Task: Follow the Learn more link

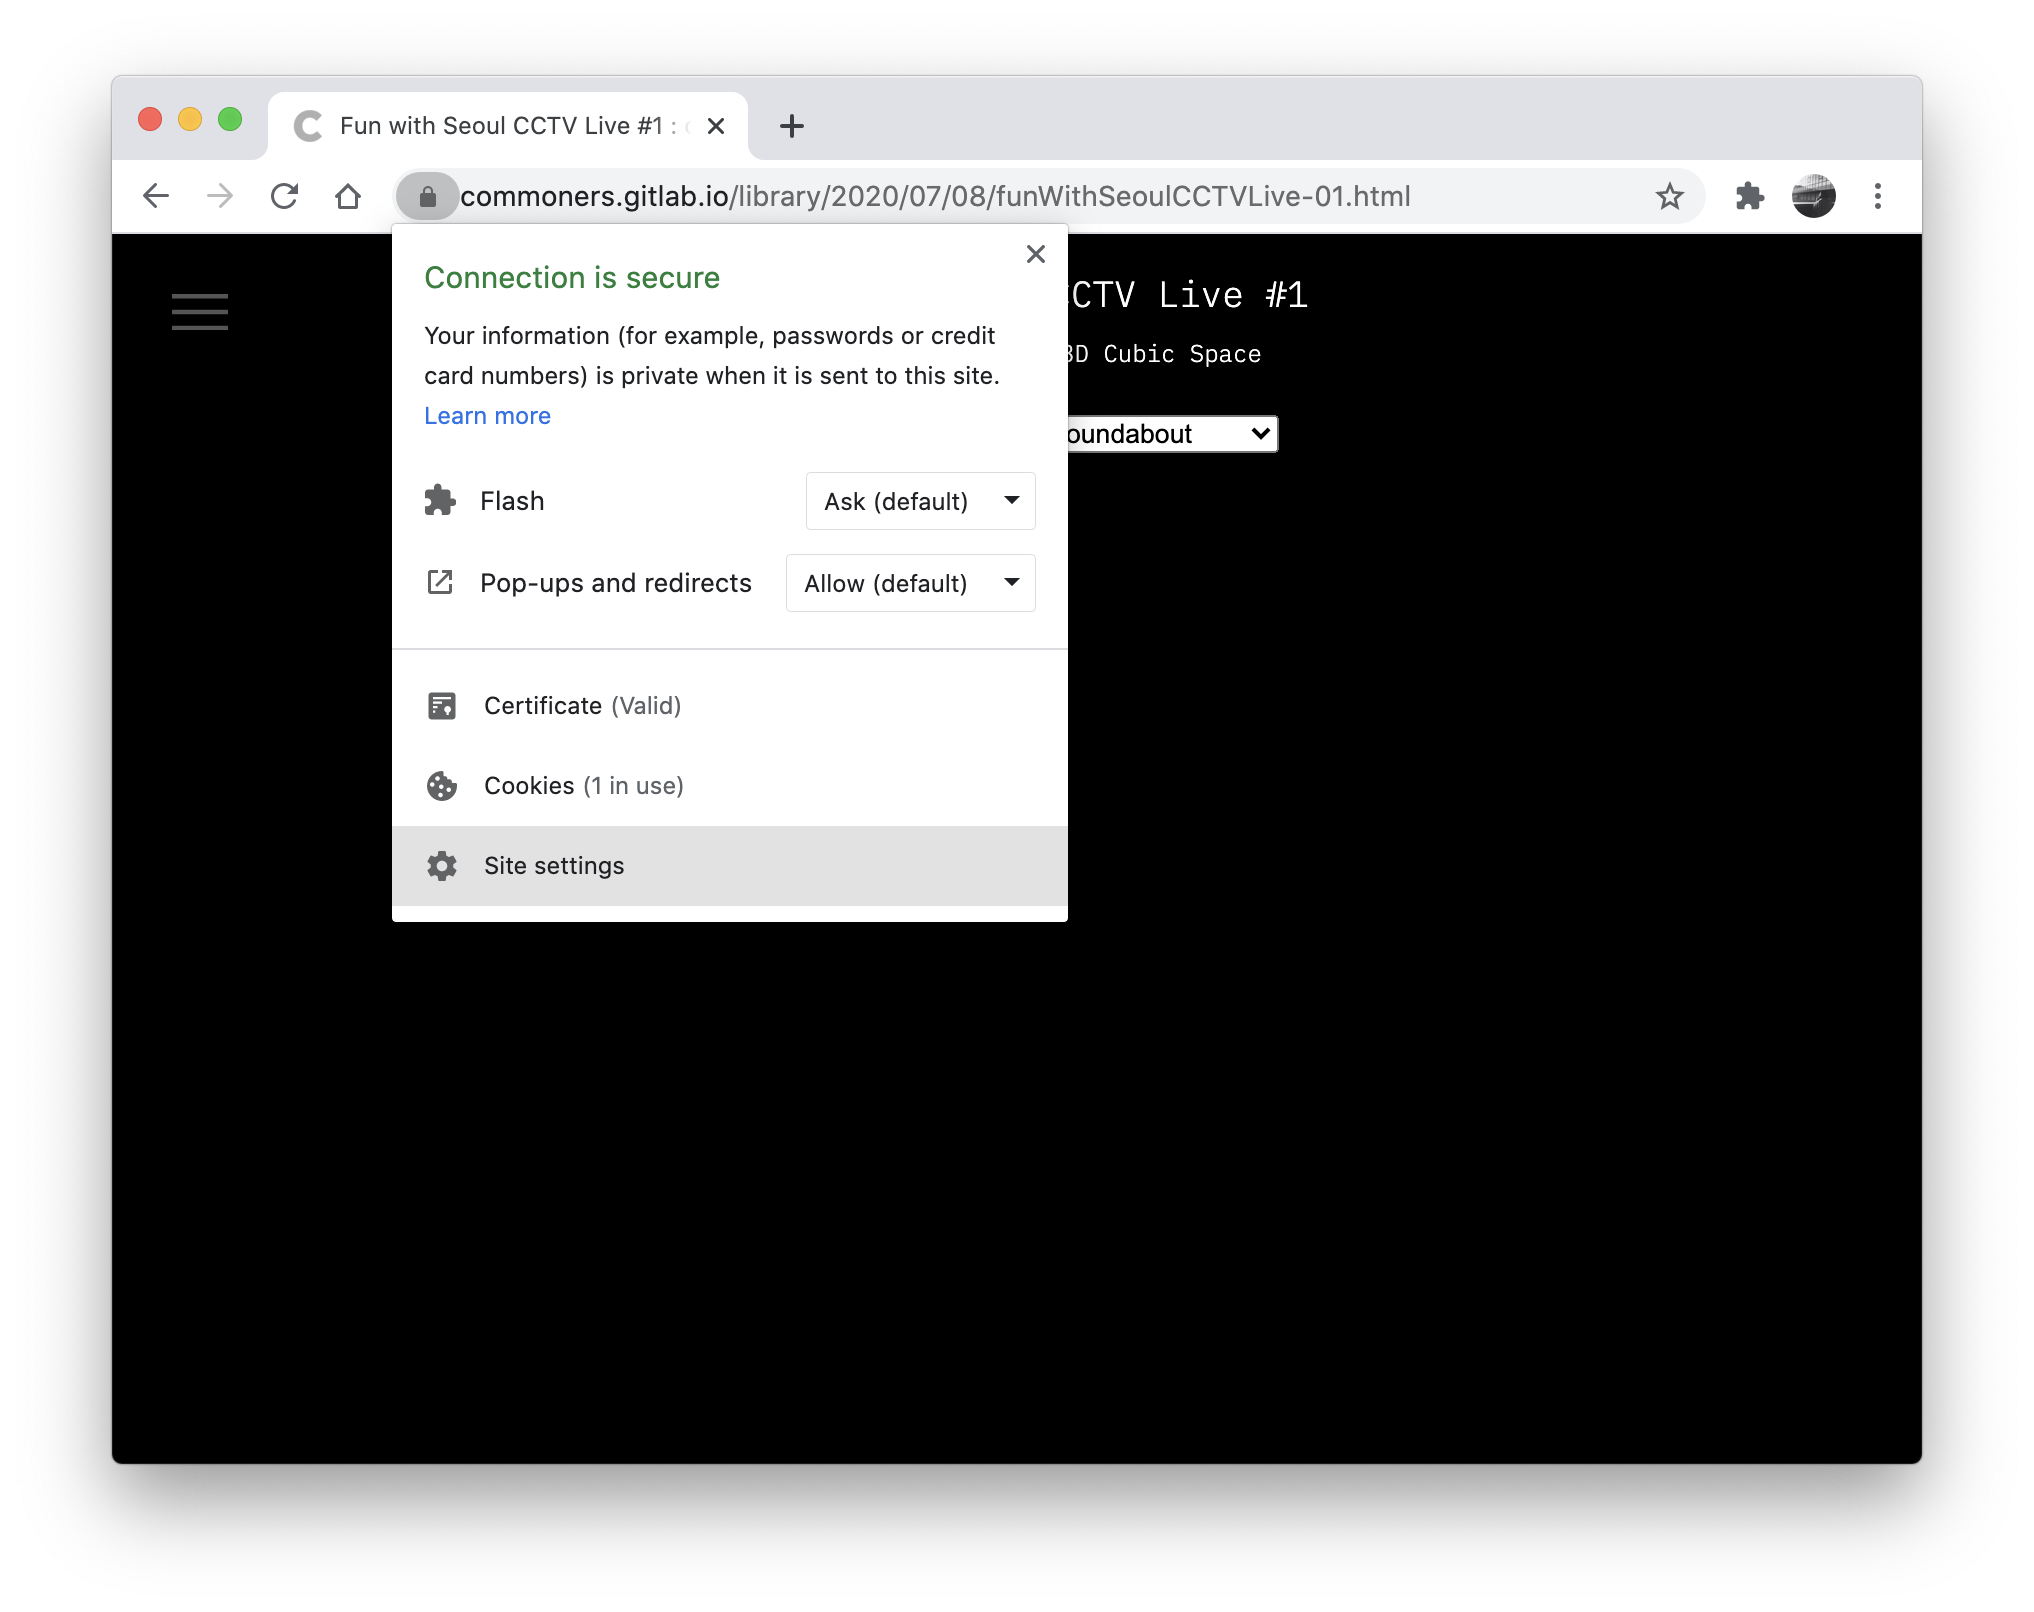Action: [487, 416]
